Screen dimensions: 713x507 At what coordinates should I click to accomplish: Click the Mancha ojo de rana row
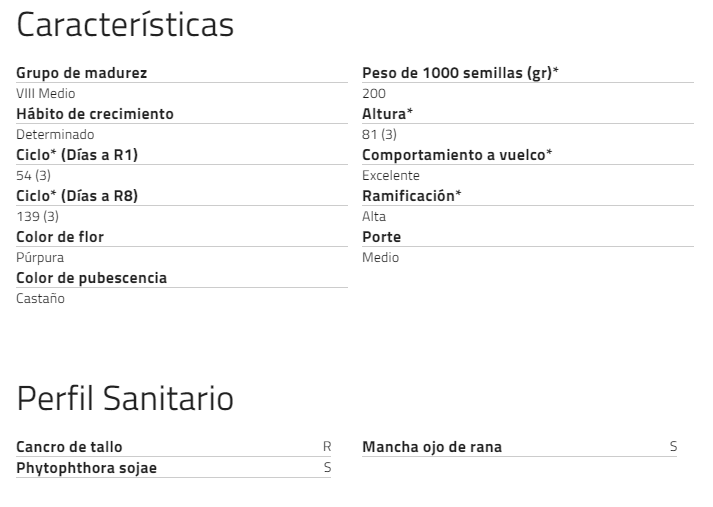point(520,447)
